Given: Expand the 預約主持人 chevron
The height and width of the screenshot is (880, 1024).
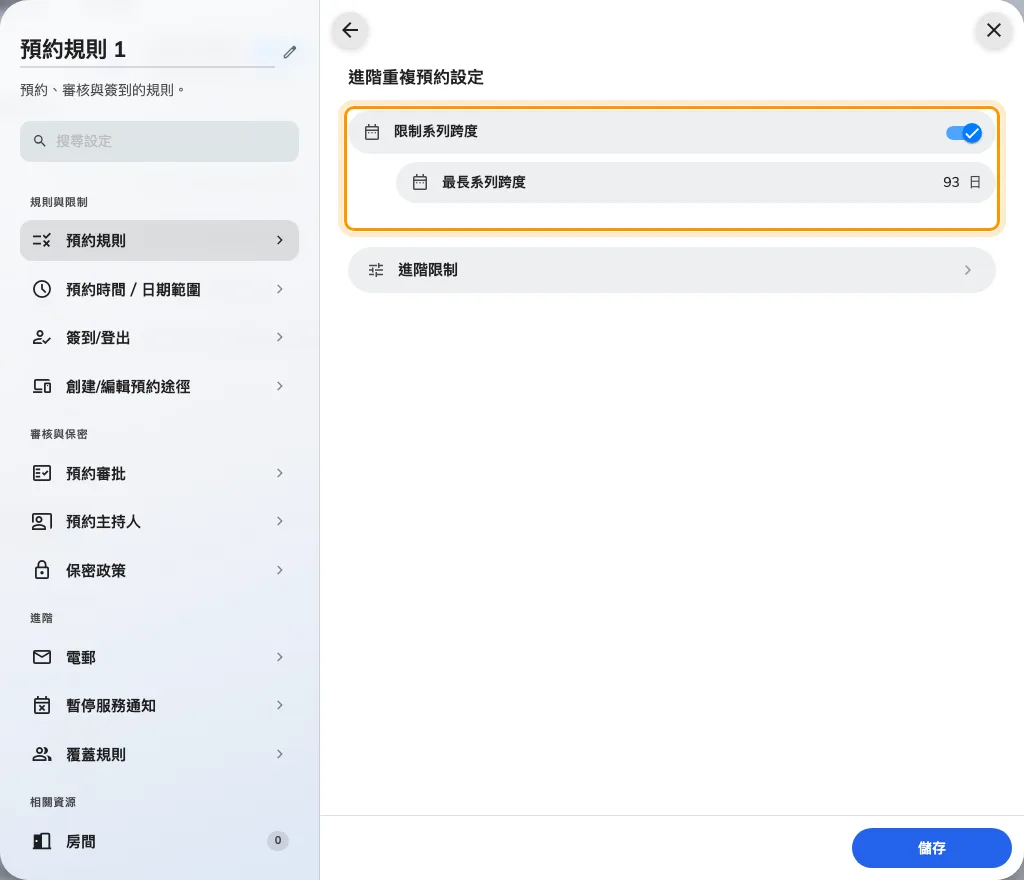Looking at the screenshot, I should click(280, 522).
